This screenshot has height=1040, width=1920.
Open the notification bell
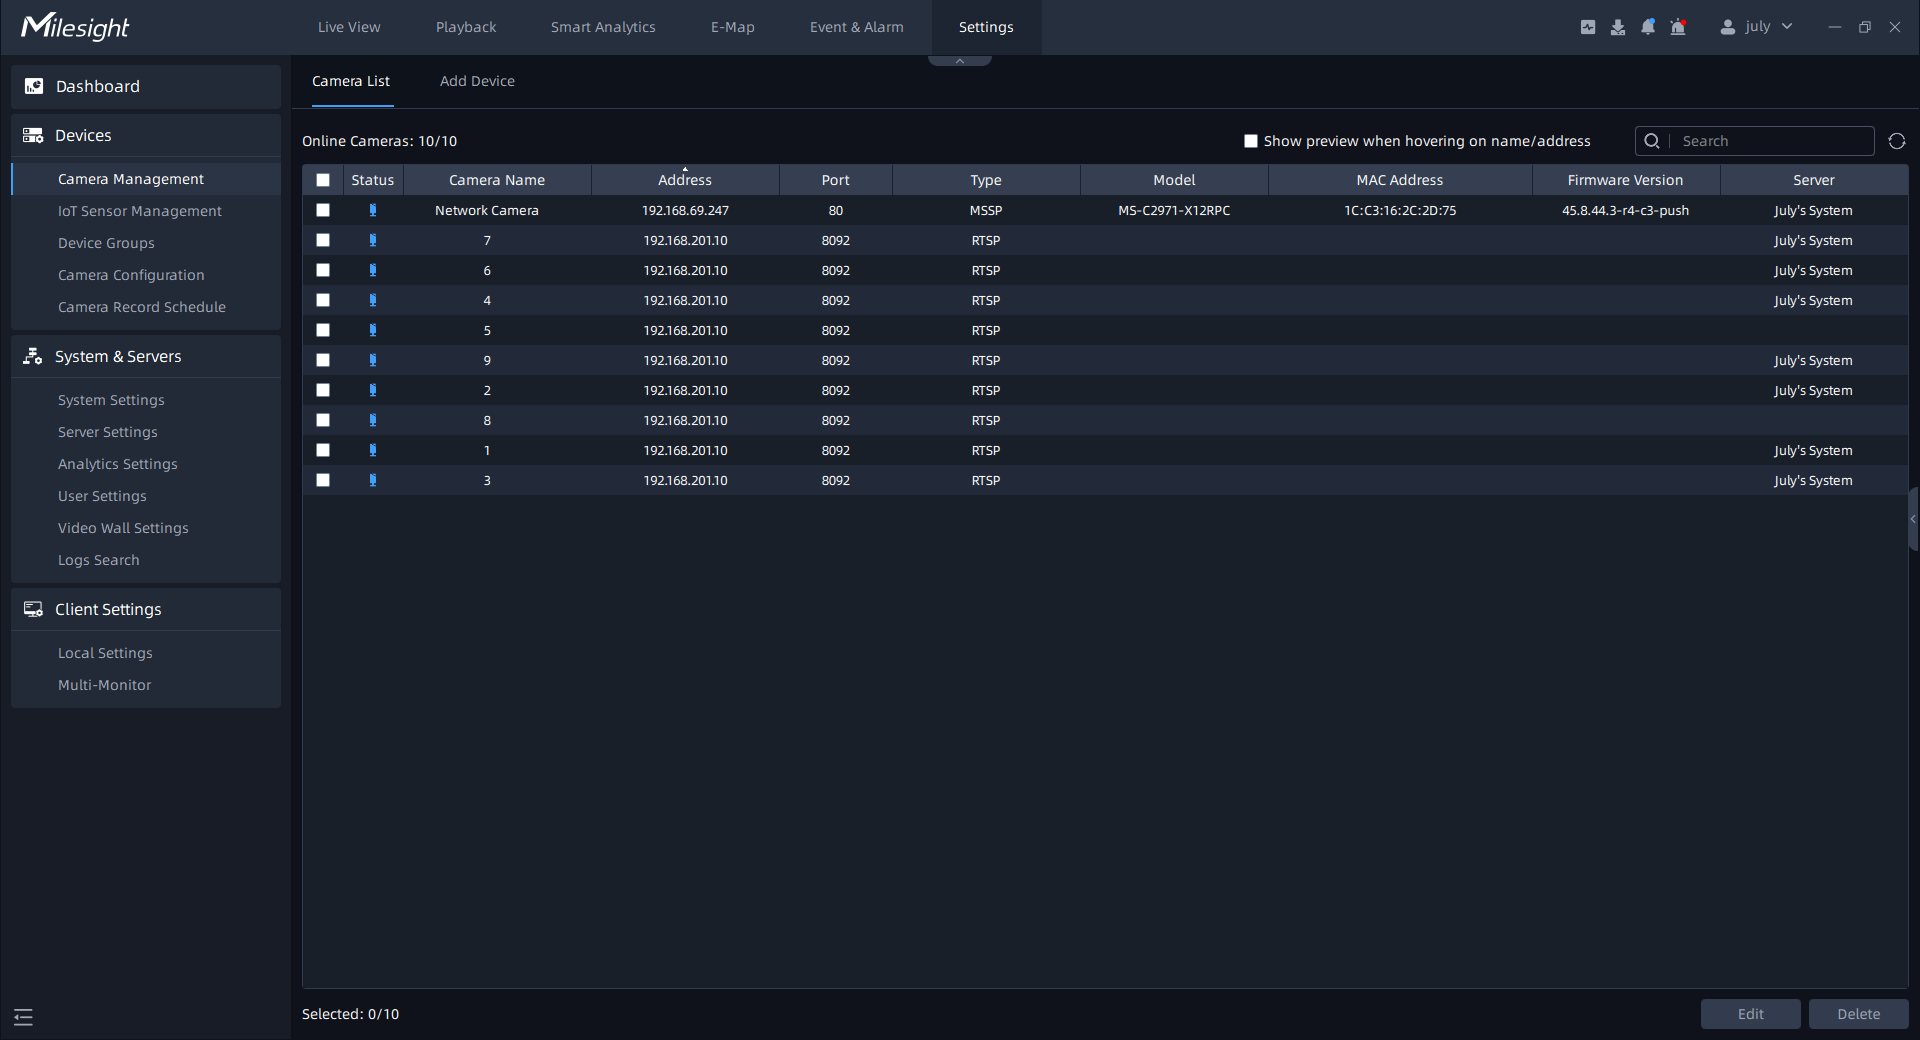pos(1648,27)
